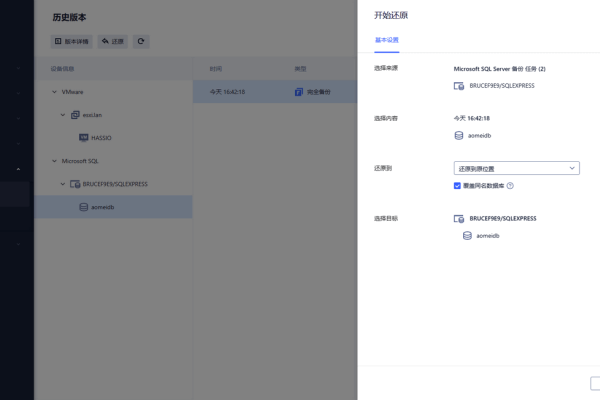Select the aomeidb item in device tree

[102, 207]
